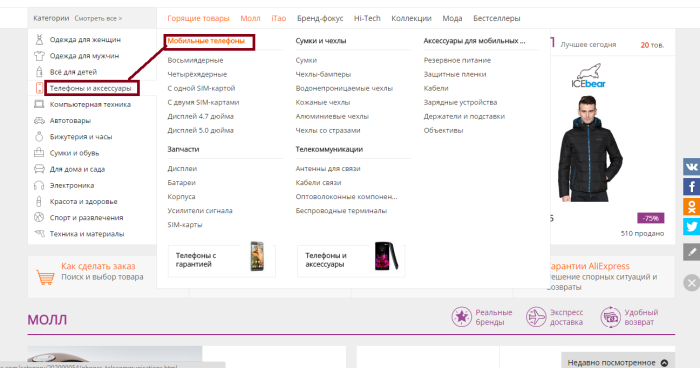Screen dimensions: 700x368
Task: Open iTao tab
Action: point(279,18)
